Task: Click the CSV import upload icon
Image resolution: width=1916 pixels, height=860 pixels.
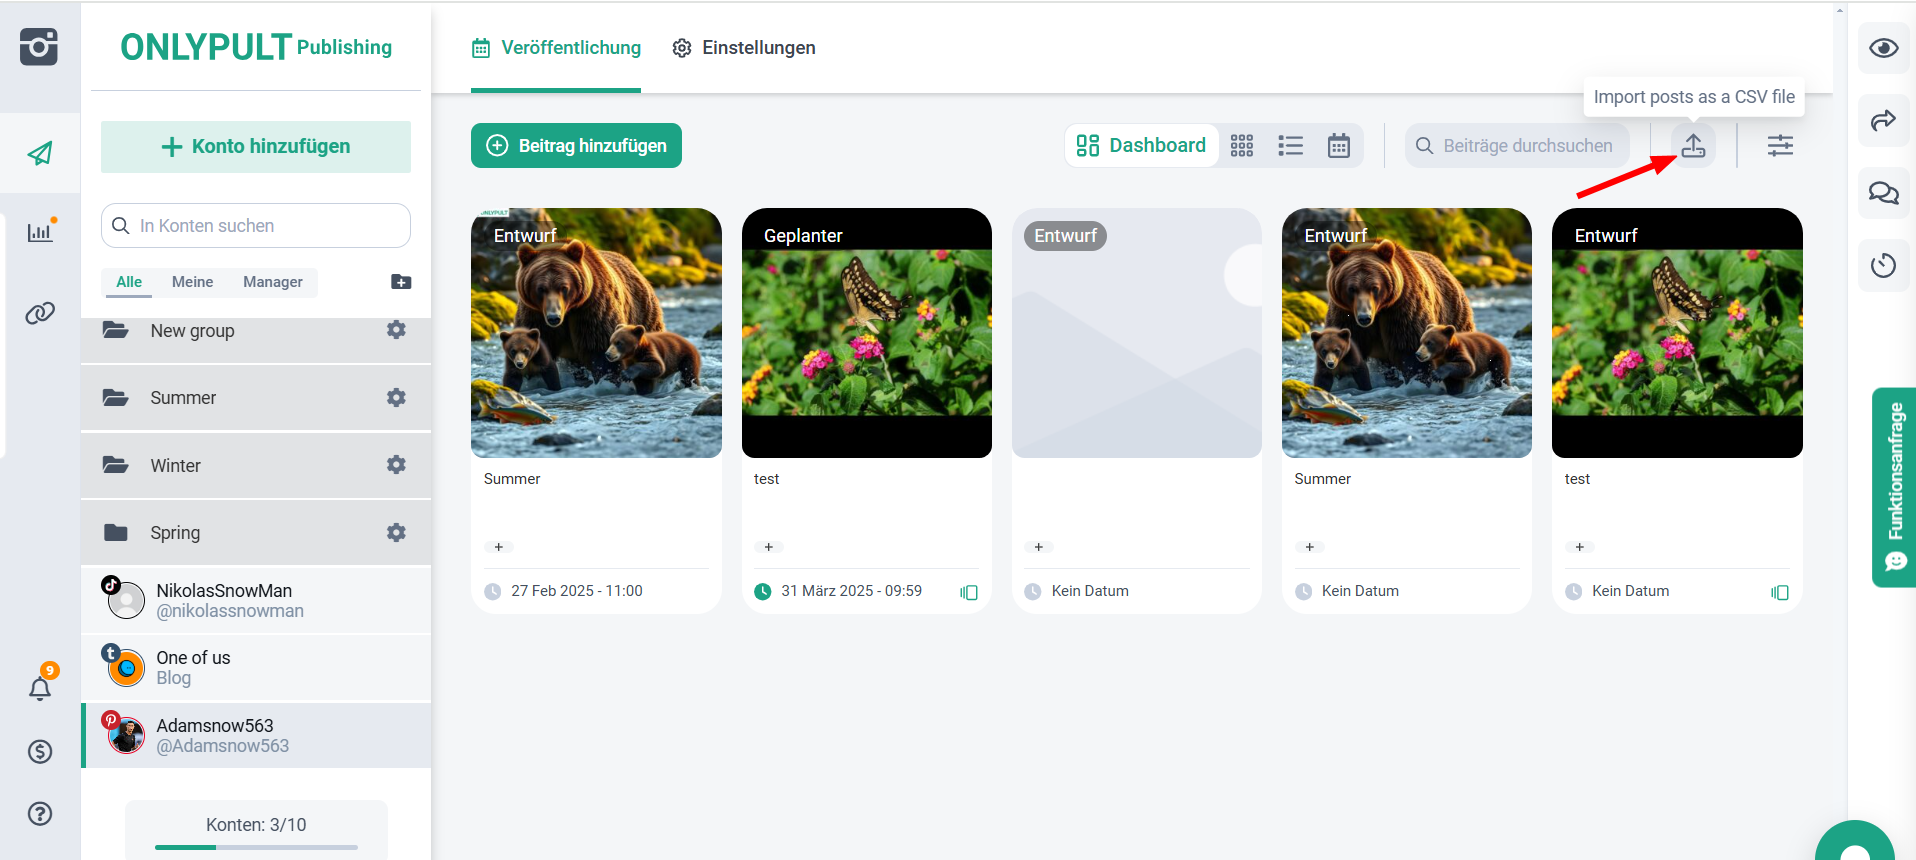Action: click(x=1693, y=146)
